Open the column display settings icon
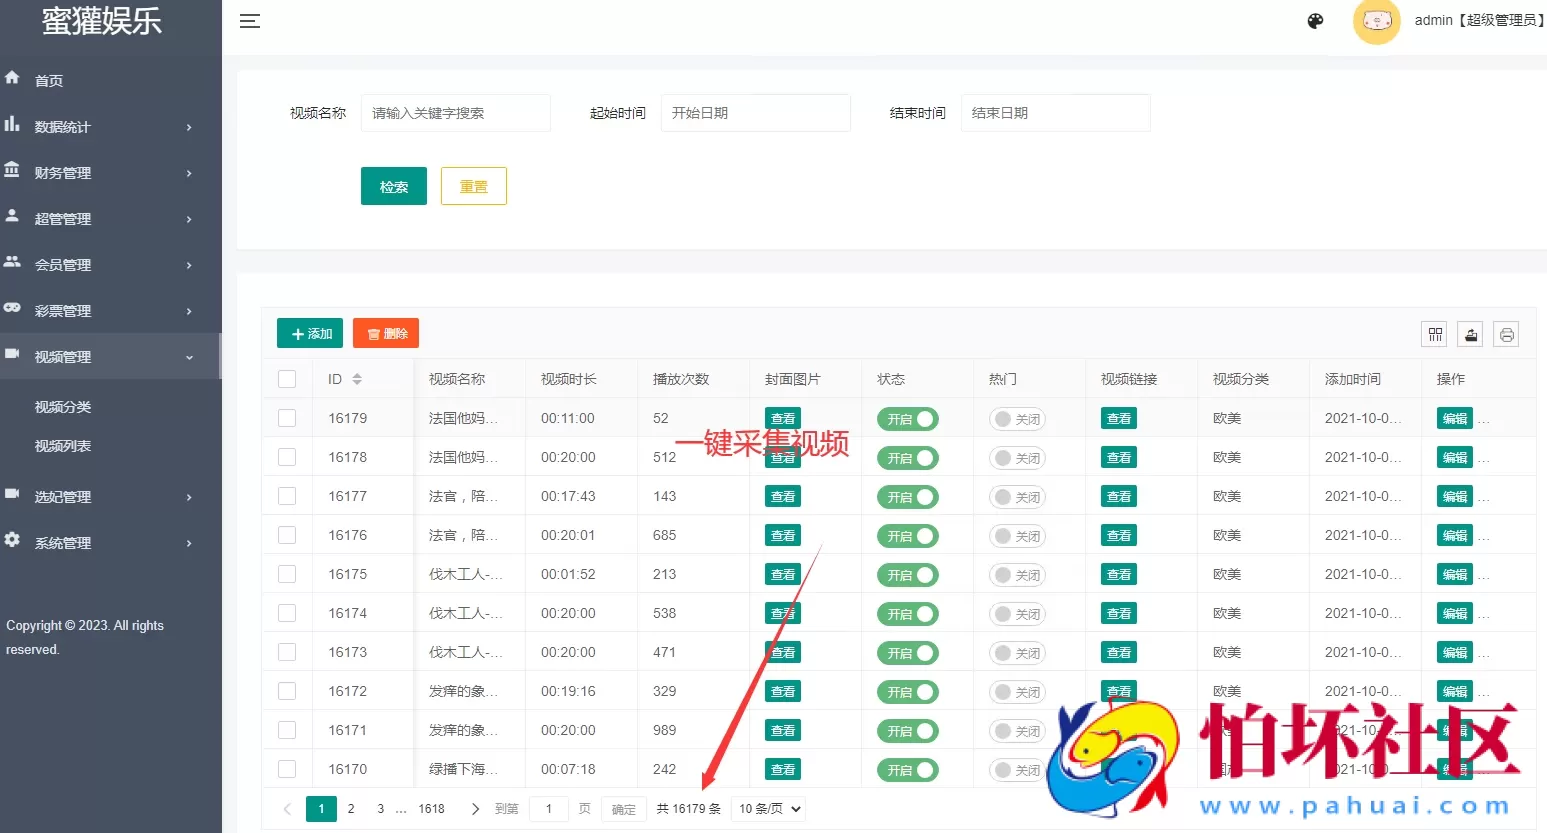 1434,334
